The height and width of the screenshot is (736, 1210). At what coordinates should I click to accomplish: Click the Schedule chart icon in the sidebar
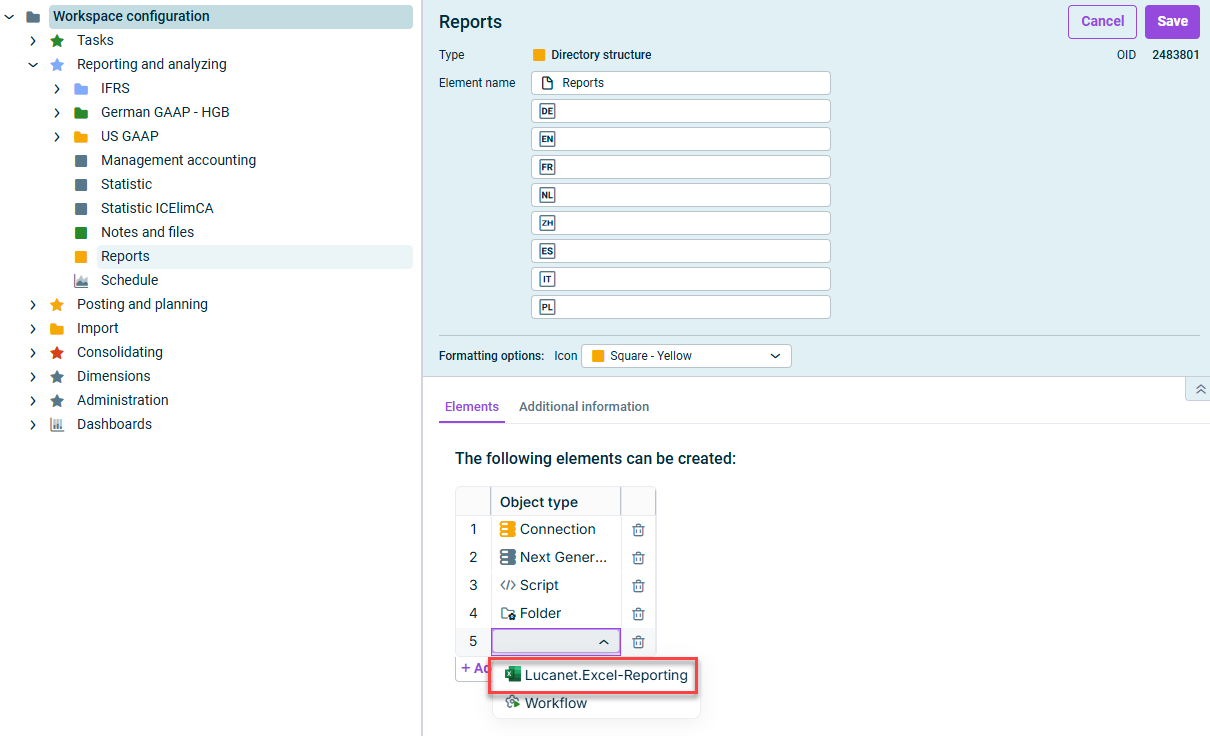81,280
